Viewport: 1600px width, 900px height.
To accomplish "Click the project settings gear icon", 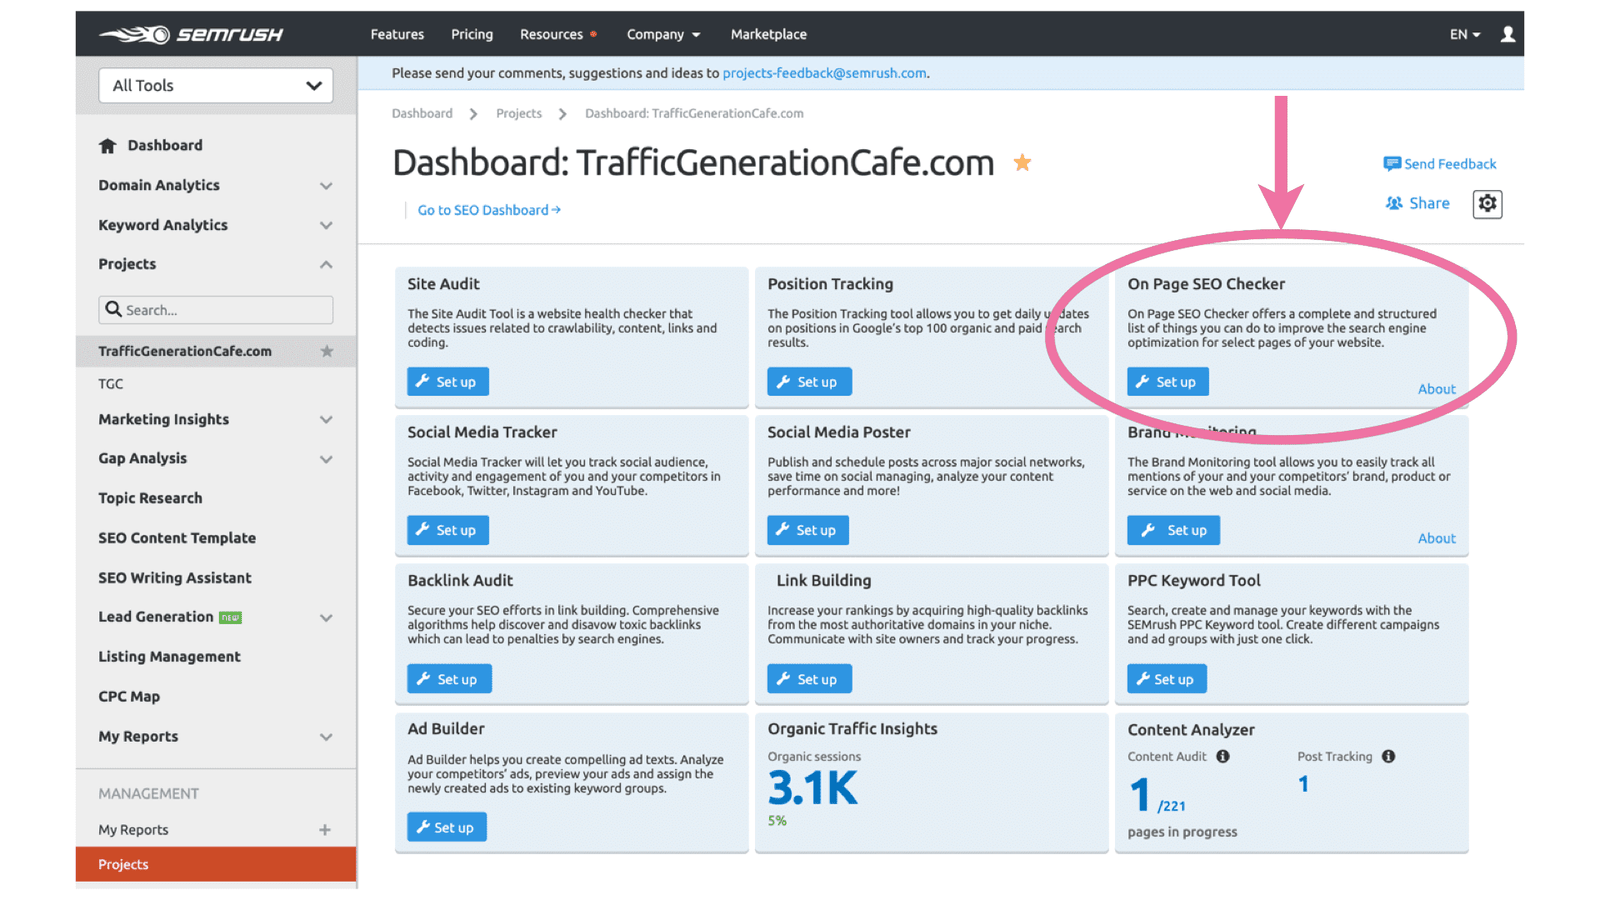I will click(1487, 203).
